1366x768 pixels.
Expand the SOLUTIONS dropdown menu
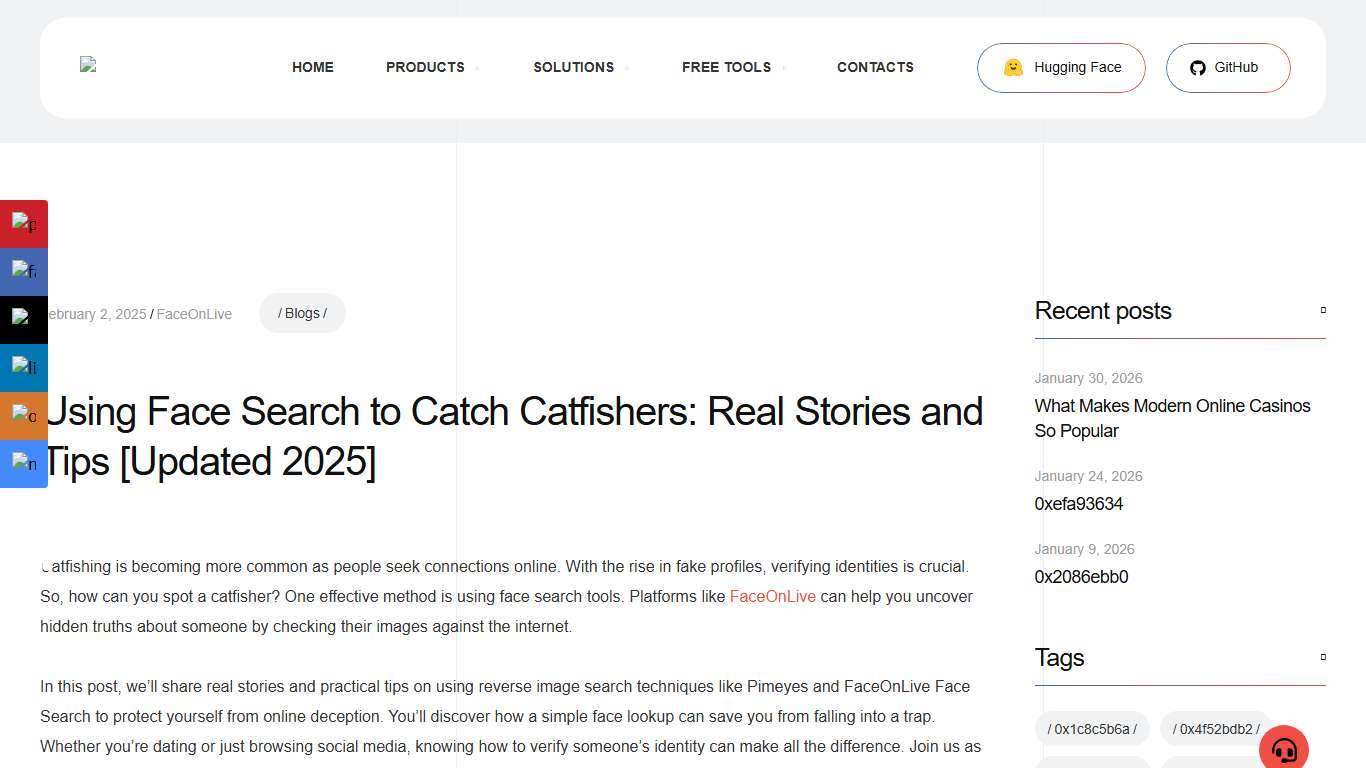(x=573, y=67)
